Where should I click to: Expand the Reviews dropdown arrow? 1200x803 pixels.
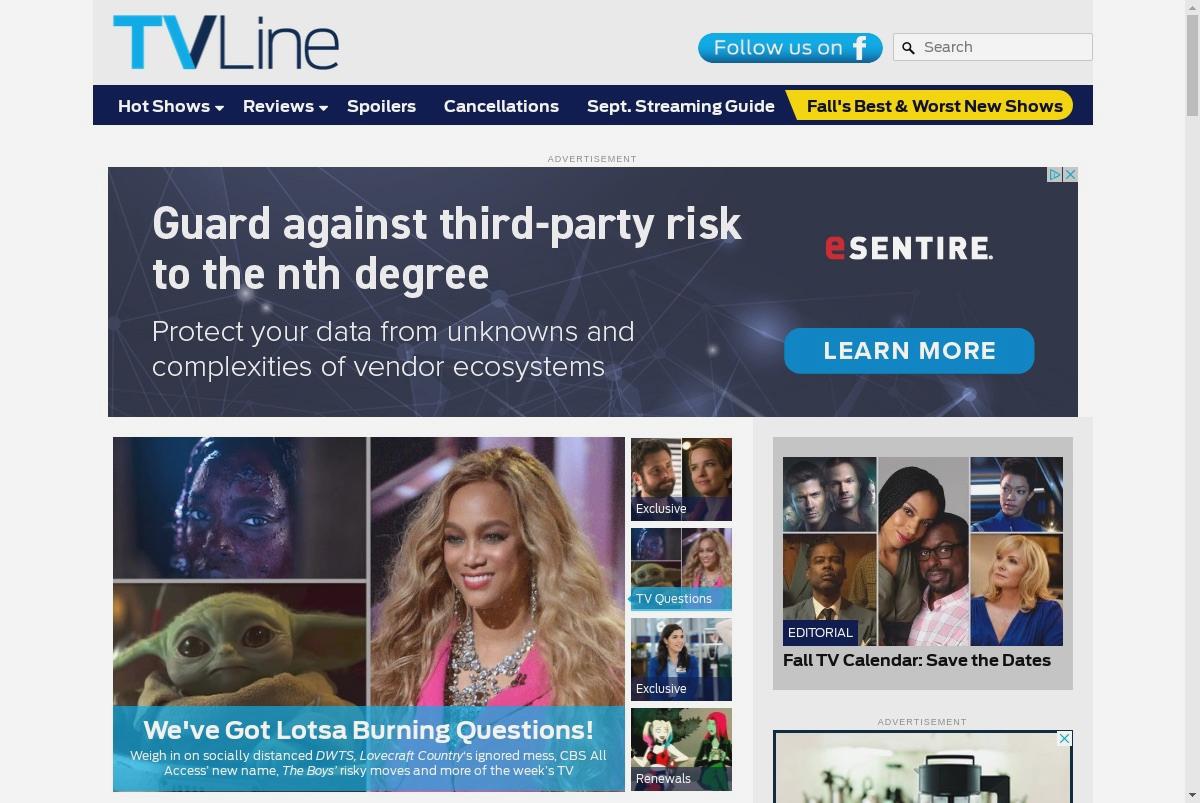[323, 108]
